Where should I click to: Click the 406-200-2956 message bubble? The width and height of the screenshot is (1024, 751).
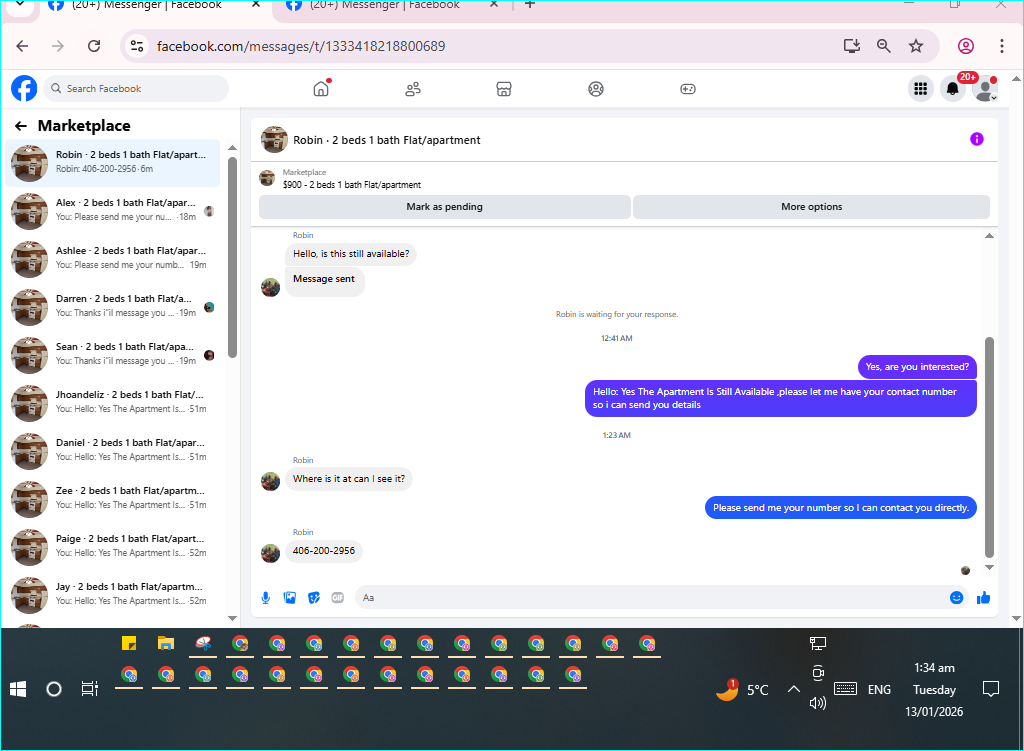click(324, 551)
